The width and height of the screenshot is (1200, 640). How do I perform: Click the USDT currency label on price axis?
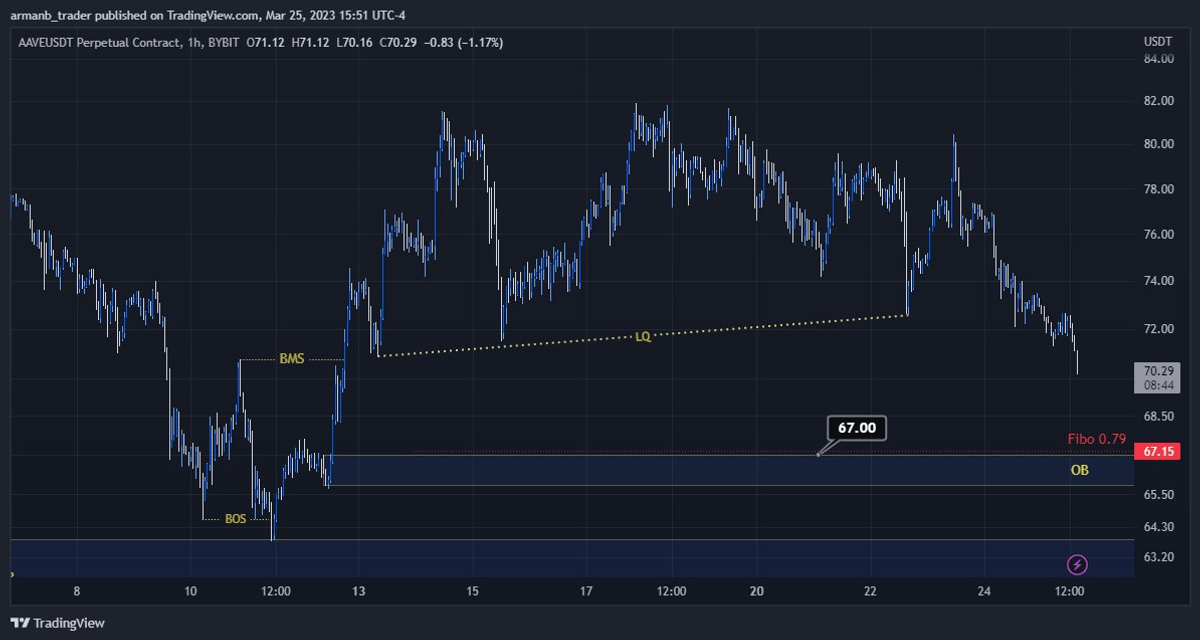pos(1157,42)
